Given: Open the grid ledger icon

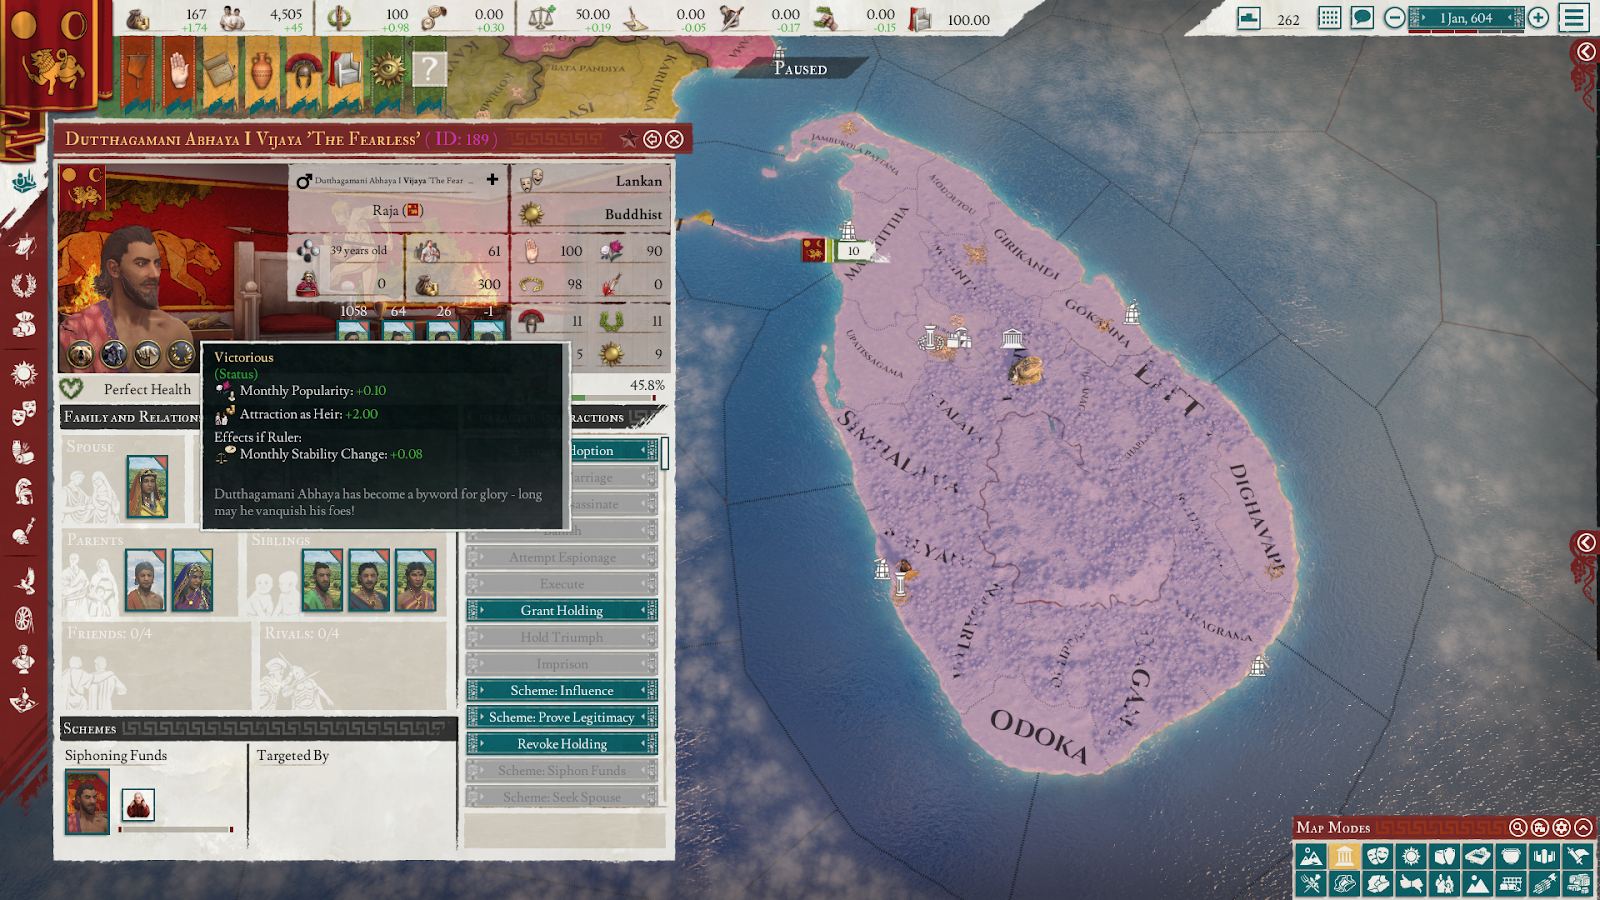Looking at the screenshot, I should tap(1329, 18).
